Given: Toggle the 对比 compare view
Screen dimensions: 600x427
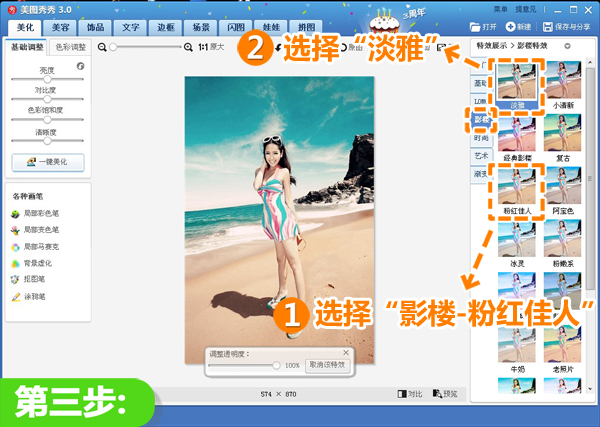Looking at the screenshot, I should tap(409, 394).
